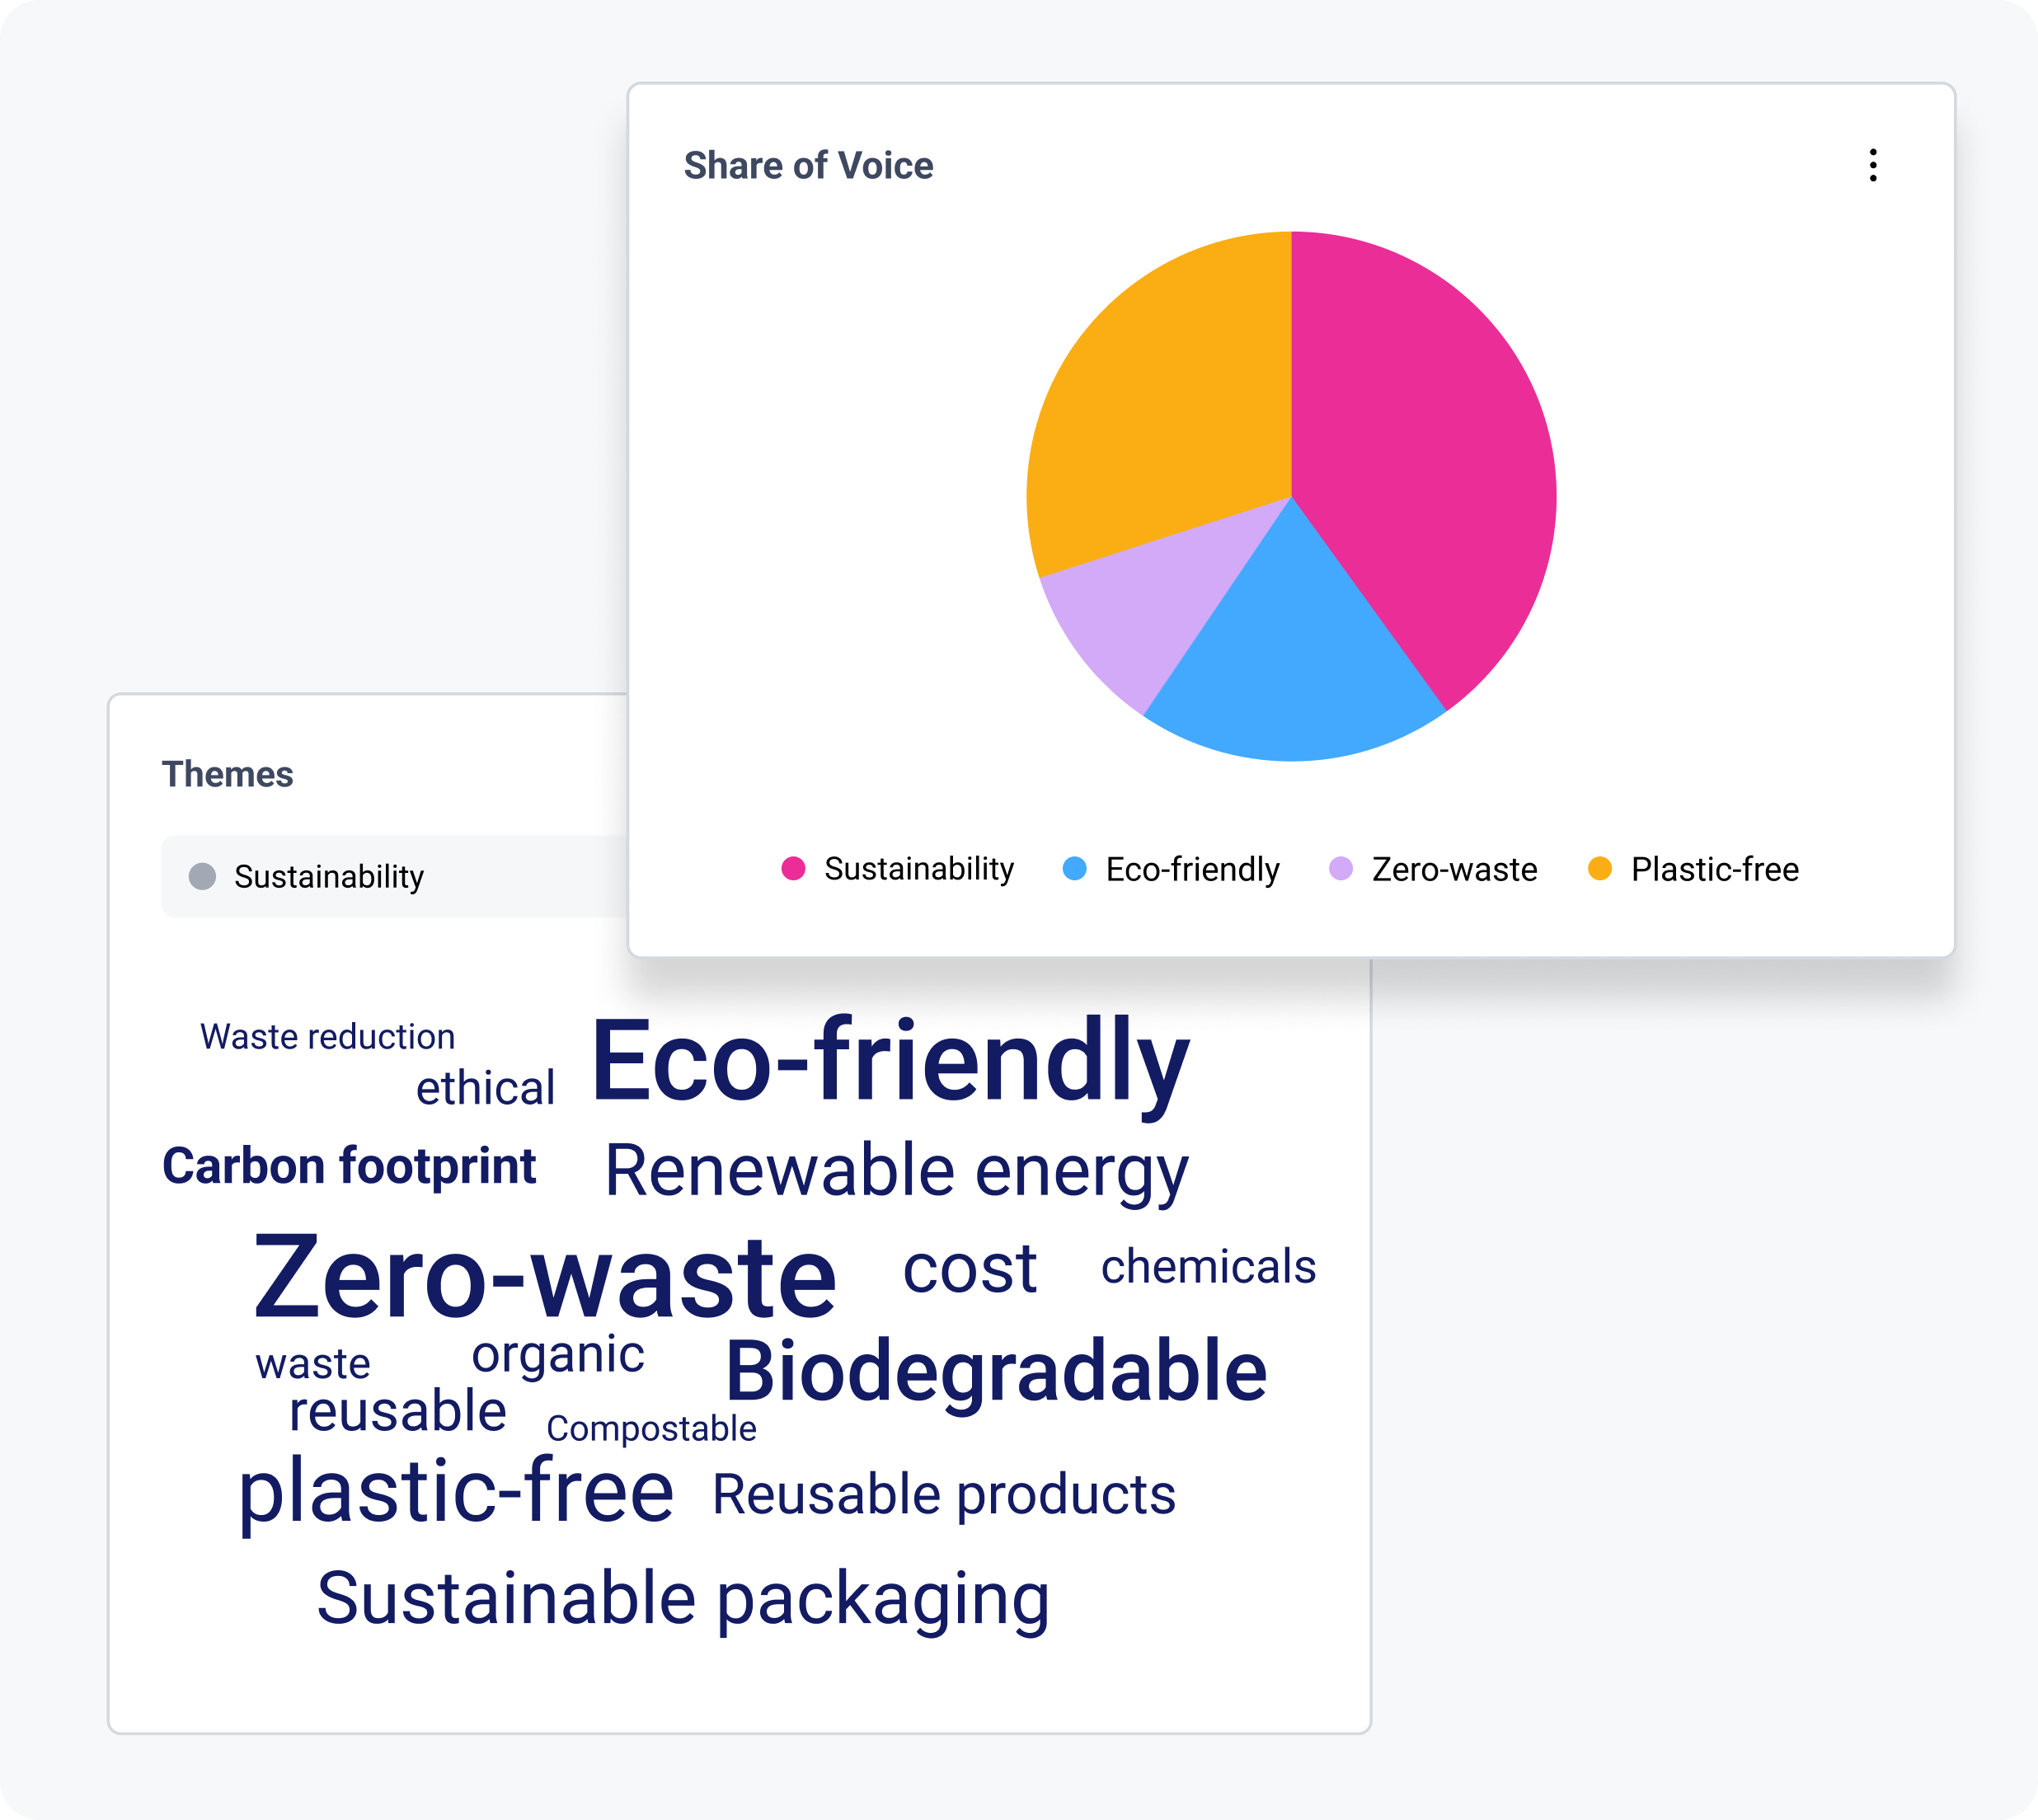Click the Biodegradable word in the cloud
Image resolution: width=2038 pixels, height=1820 pixels.
tap(996, 1371)
